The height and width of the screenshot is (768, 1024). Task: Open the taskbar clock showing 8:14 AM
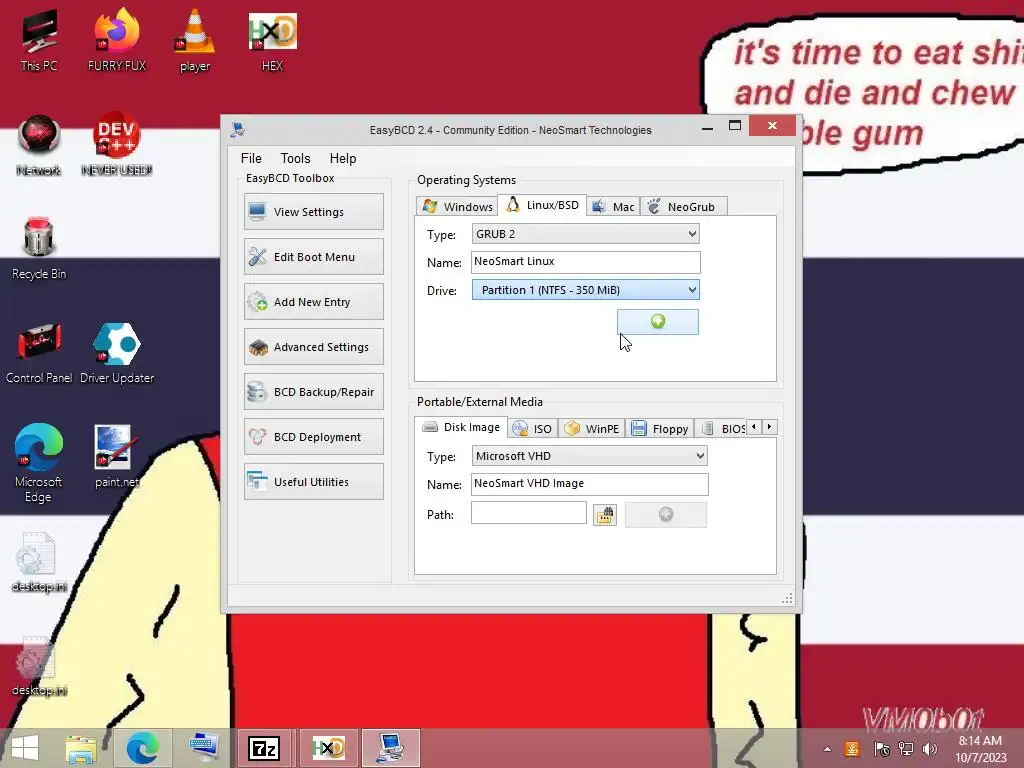pyautogui.click(x=980, y=749)
